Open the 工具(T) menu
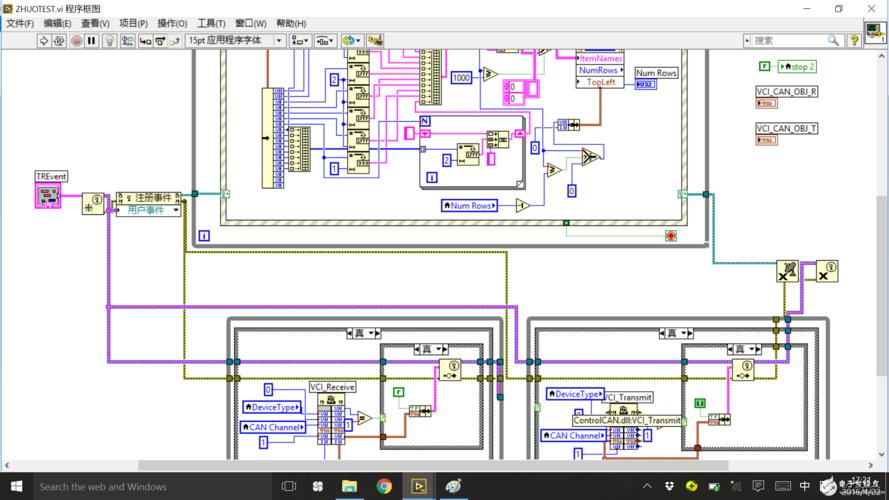 211,23
